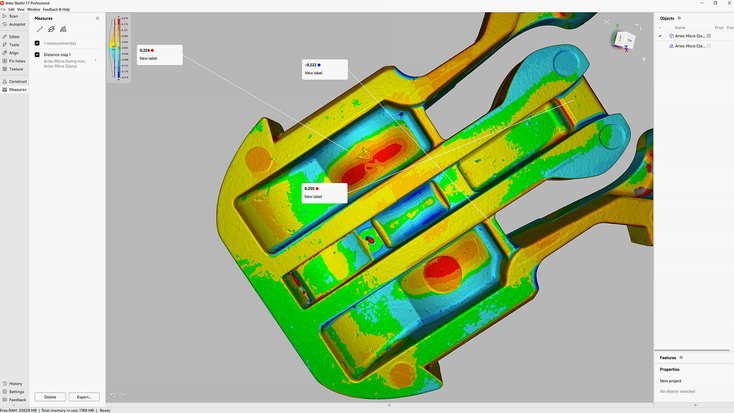Viewport: 734px width, 413px height.
Task: Close the Measures panel
Action: click(97, 18)
